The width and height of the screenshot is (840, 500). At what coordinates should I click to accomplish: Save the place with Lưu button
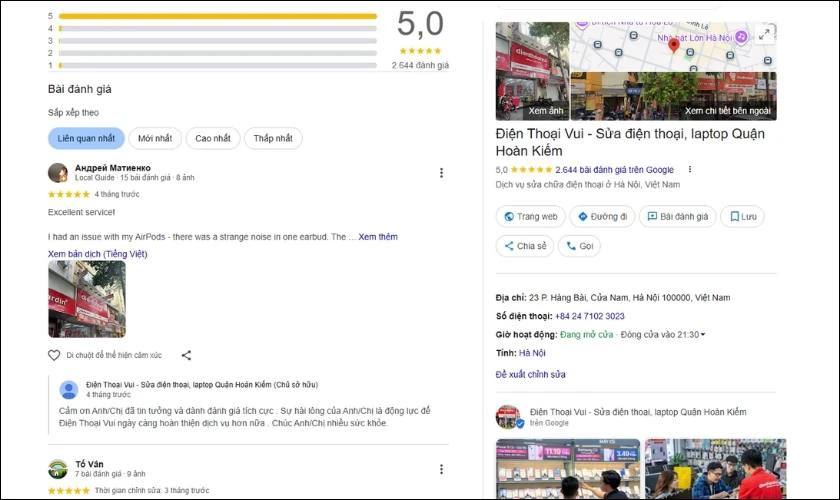pyautogui.click(x=742, y=217)
